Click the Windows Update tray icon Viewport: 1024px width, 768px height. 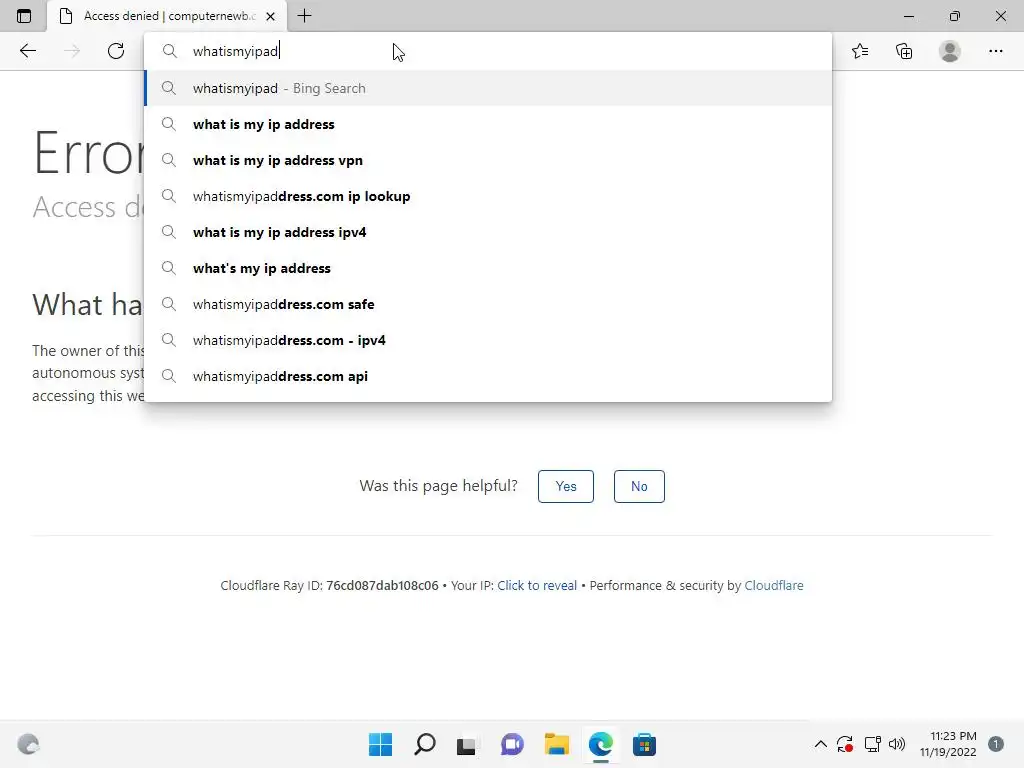[844, 744]
